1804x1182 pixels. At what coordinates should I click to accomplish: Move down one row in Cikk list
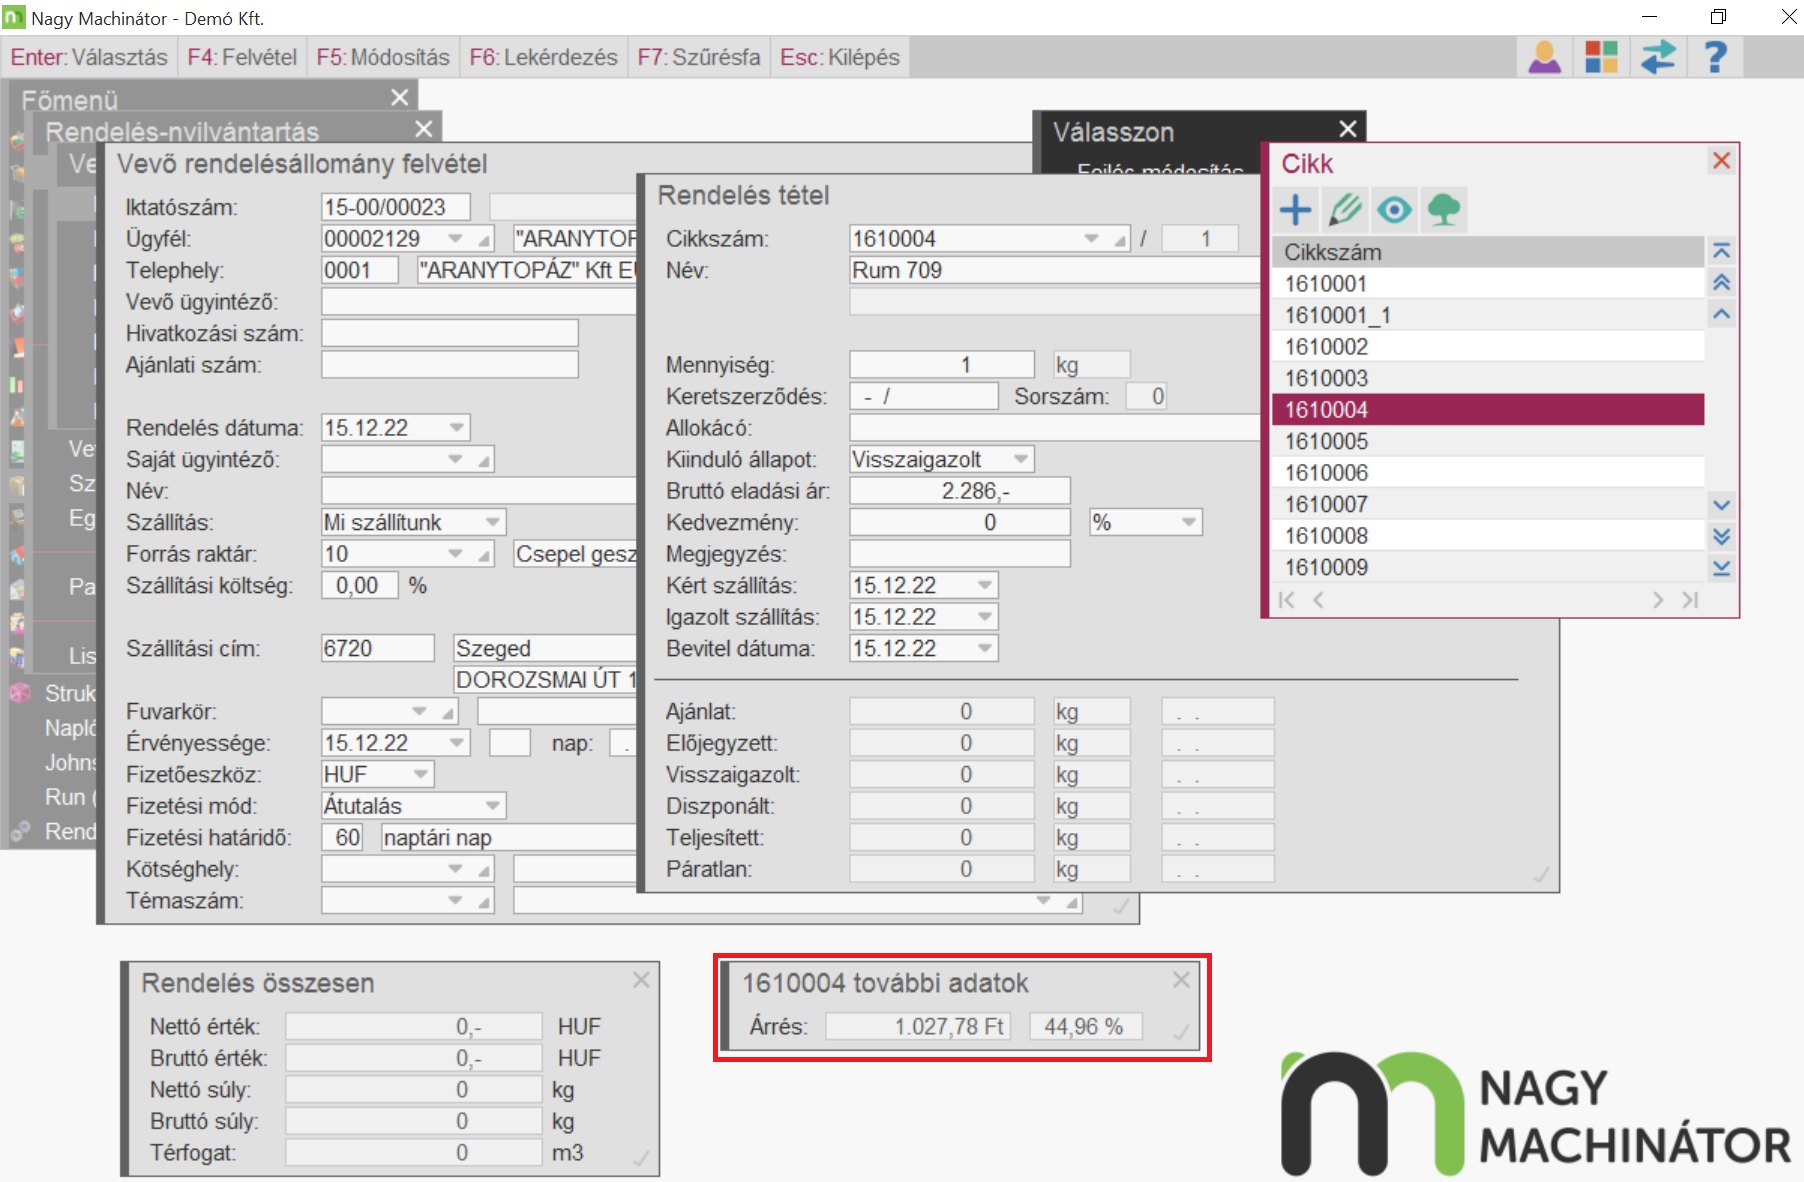pyautogui.click(x=1721, y=505)
